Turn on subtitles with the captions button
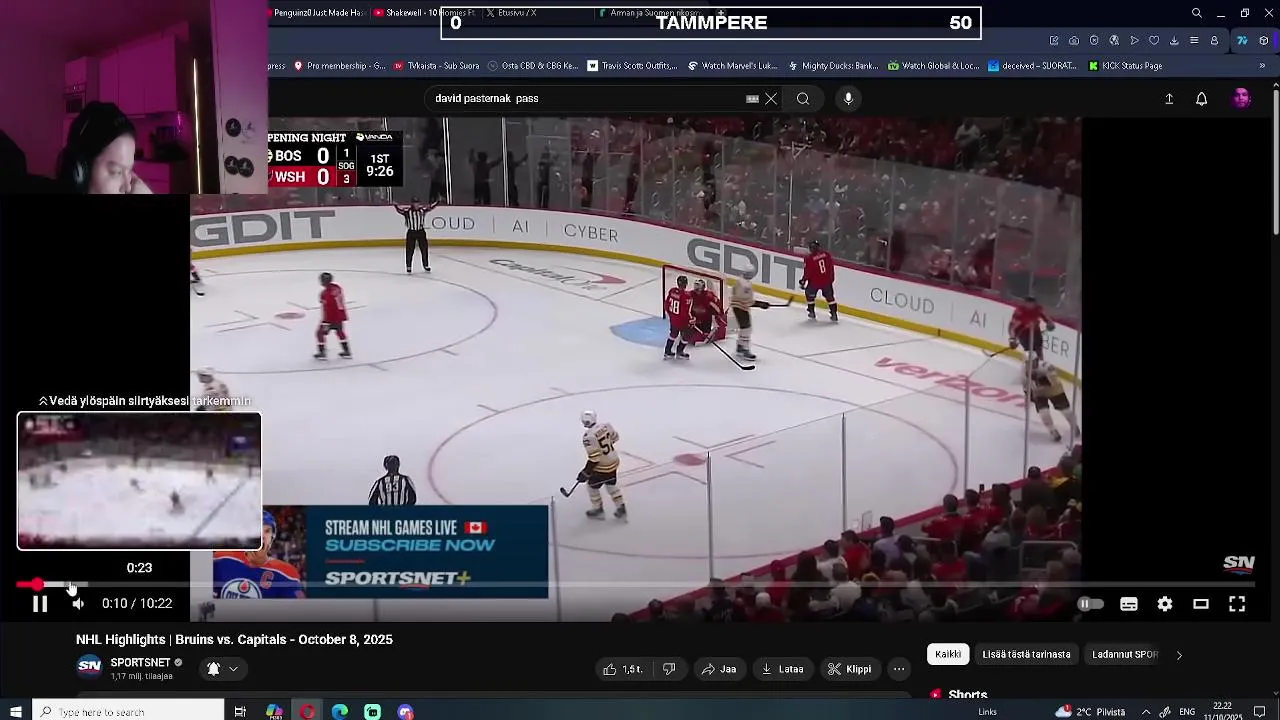Viewport: 1280px width, 720px height. click(x=1129, y=604)
